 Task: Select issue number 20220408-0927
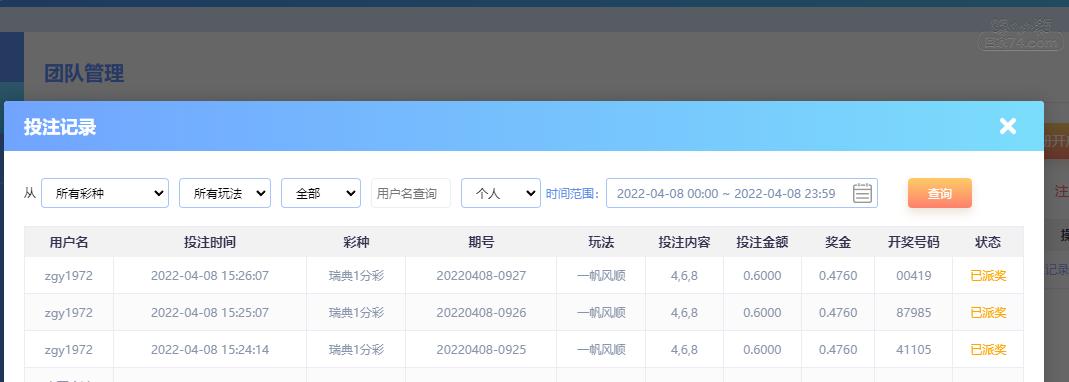pyautogui.click(x=481, y=276)
